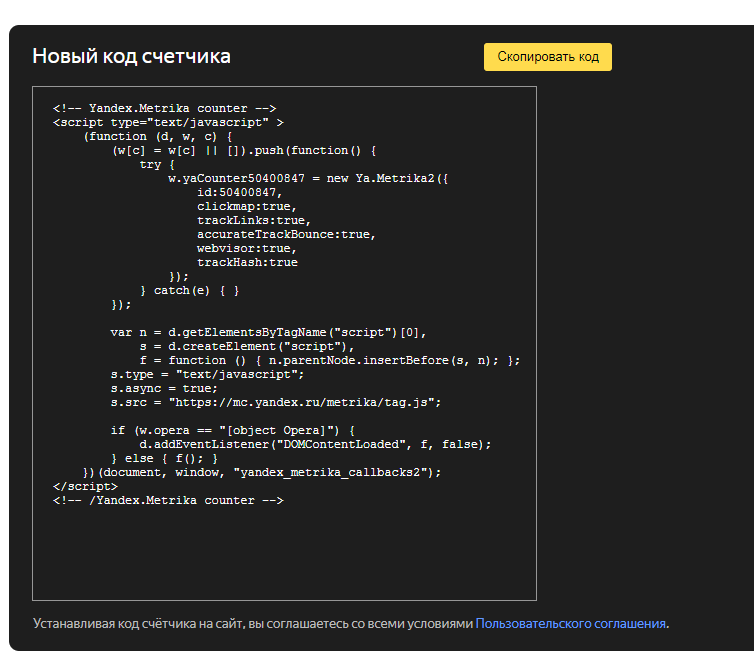754x668 pixels.
Task: Click the s.src tag.js URL line
Action: 276,402
